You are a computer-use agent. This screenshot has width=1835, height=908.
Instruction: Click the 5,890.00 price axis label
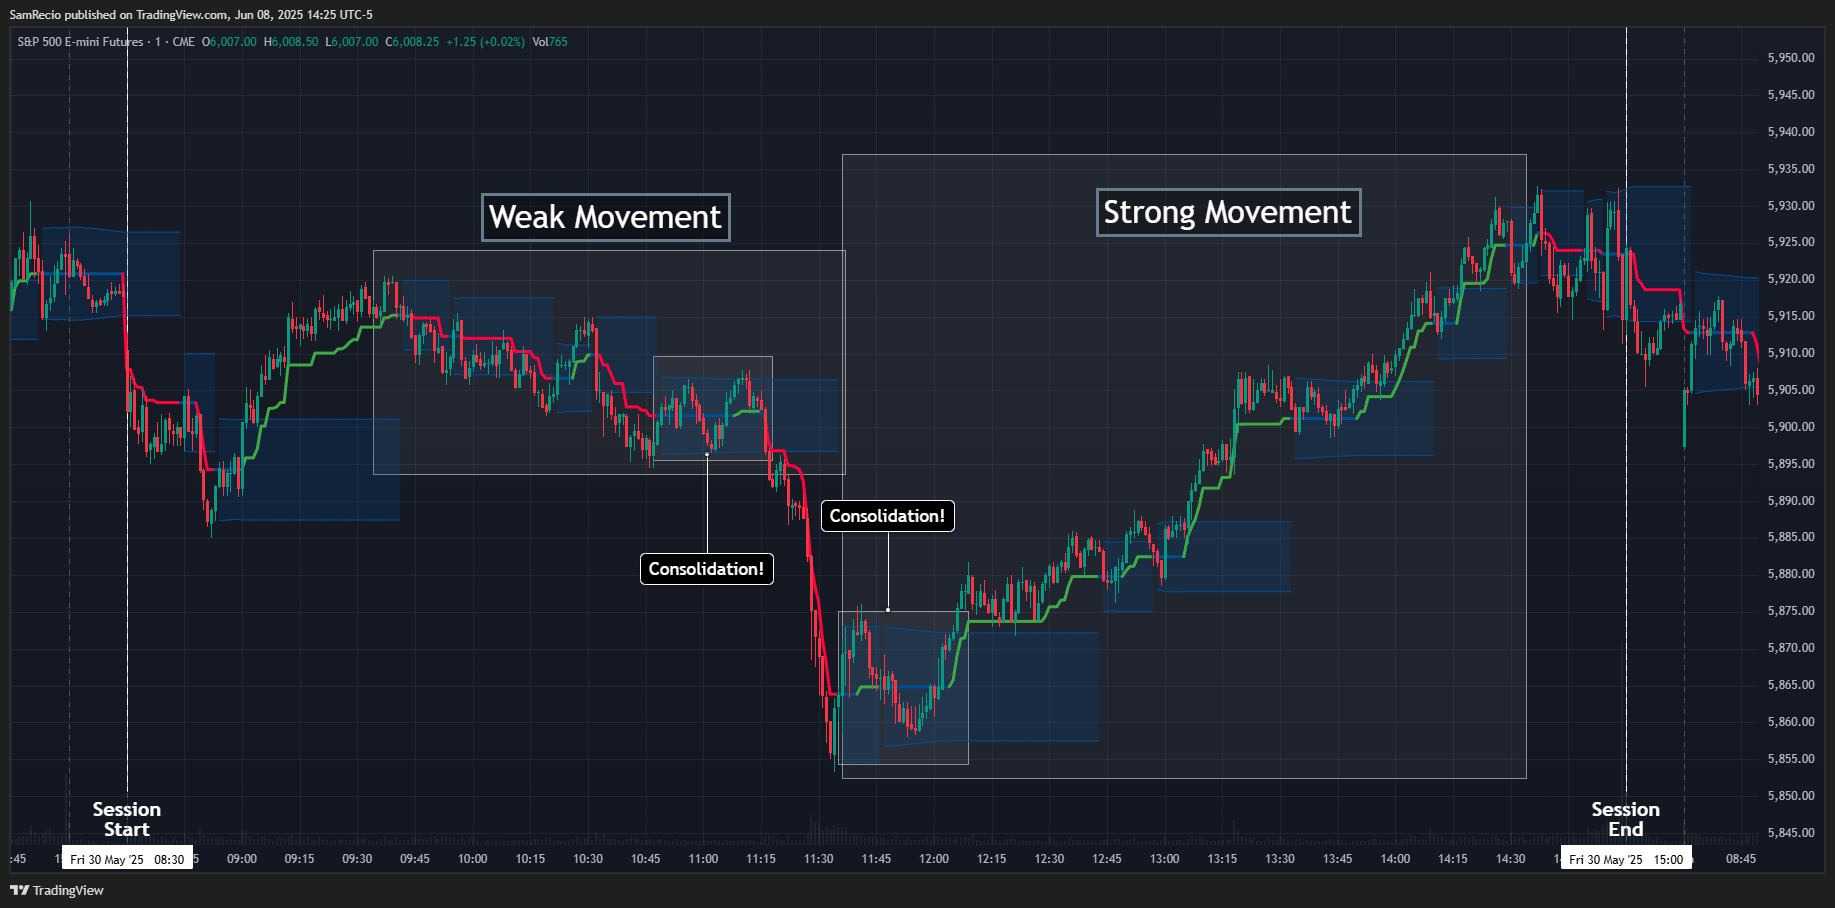(x=1791, y=501)
